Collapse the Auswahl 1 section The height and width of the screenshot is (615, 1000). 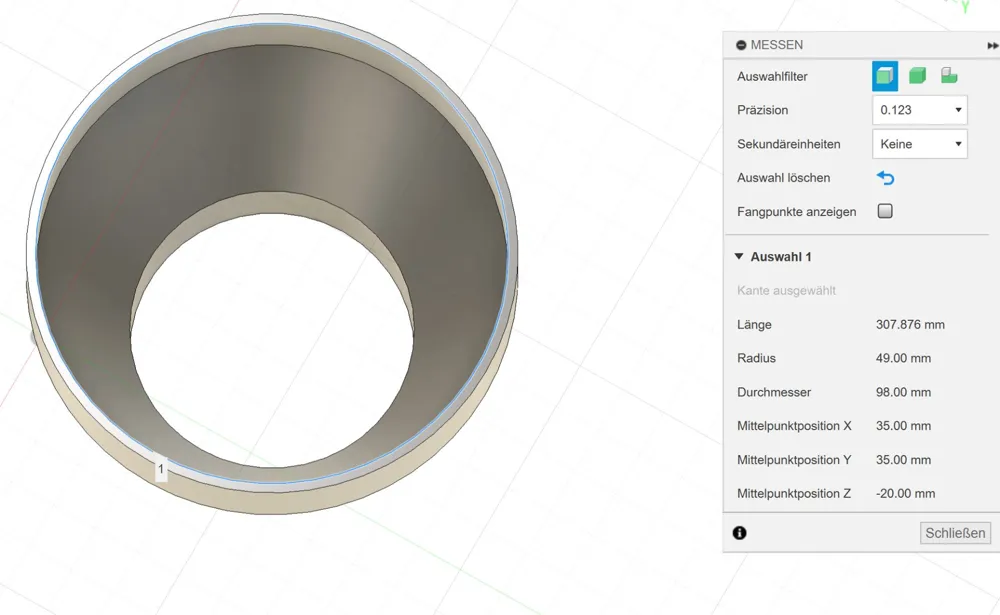coord(739,256)
